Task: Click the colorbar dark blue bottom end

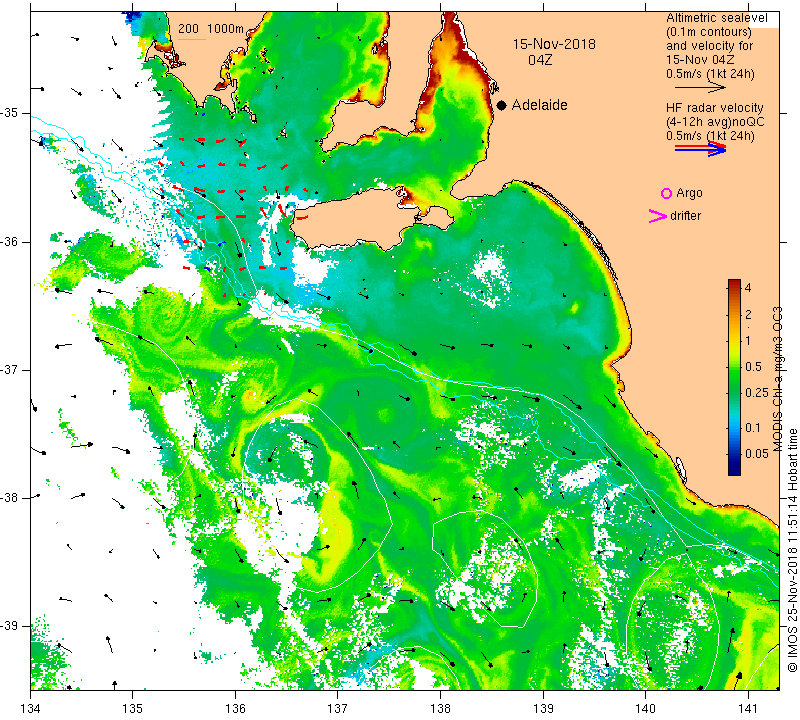Action: coord(734,470)
